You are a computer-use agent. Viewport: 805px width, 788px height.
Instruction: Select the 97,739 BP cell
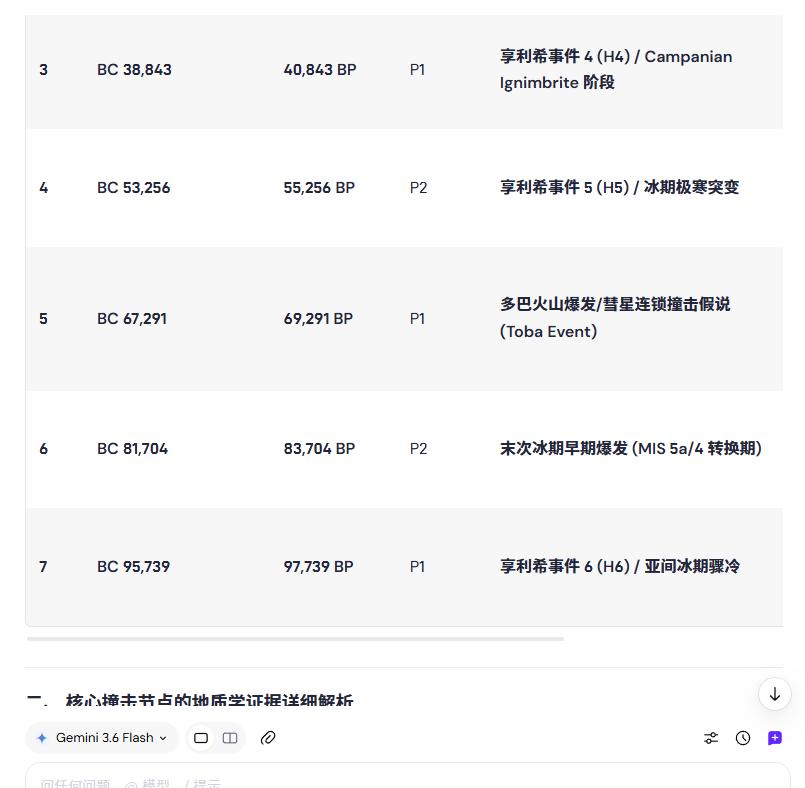click(x=318, y=567)
